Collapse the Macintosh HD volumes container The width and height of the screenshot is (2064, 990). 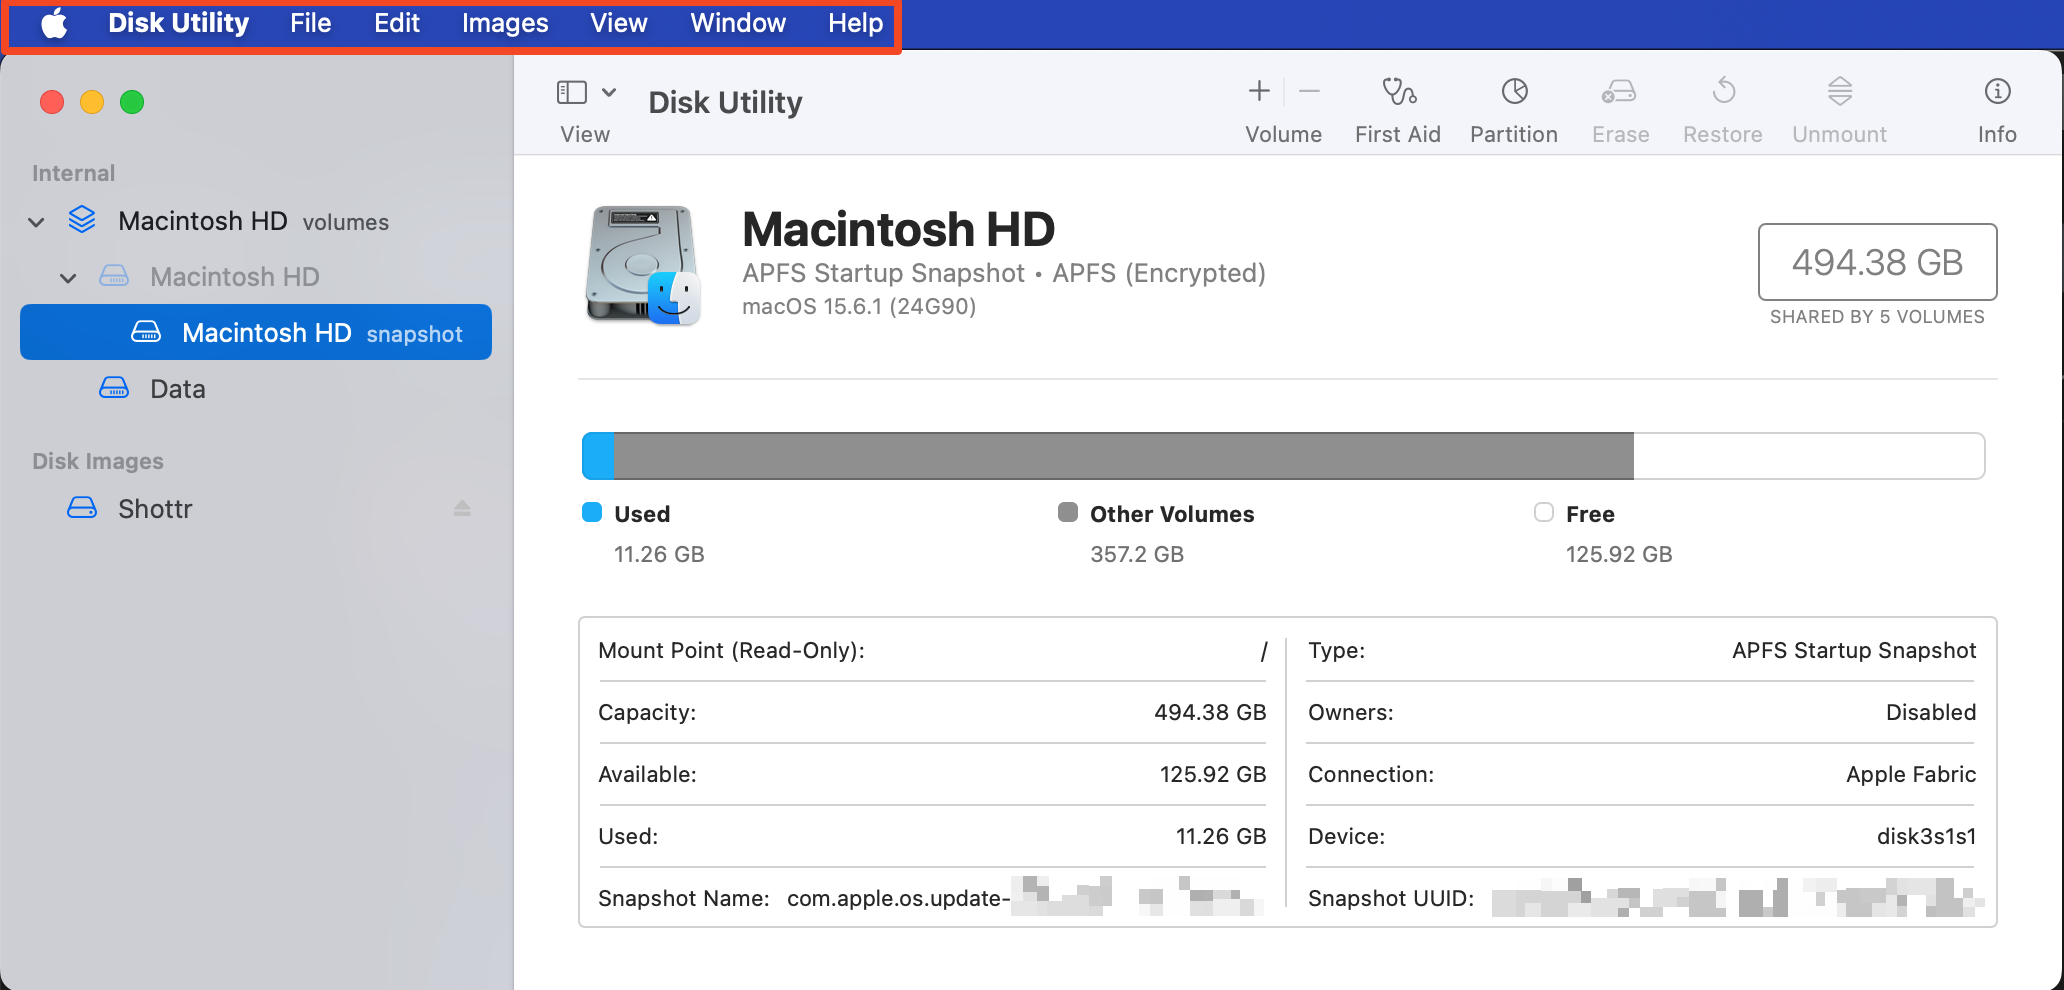click(37, 222)
